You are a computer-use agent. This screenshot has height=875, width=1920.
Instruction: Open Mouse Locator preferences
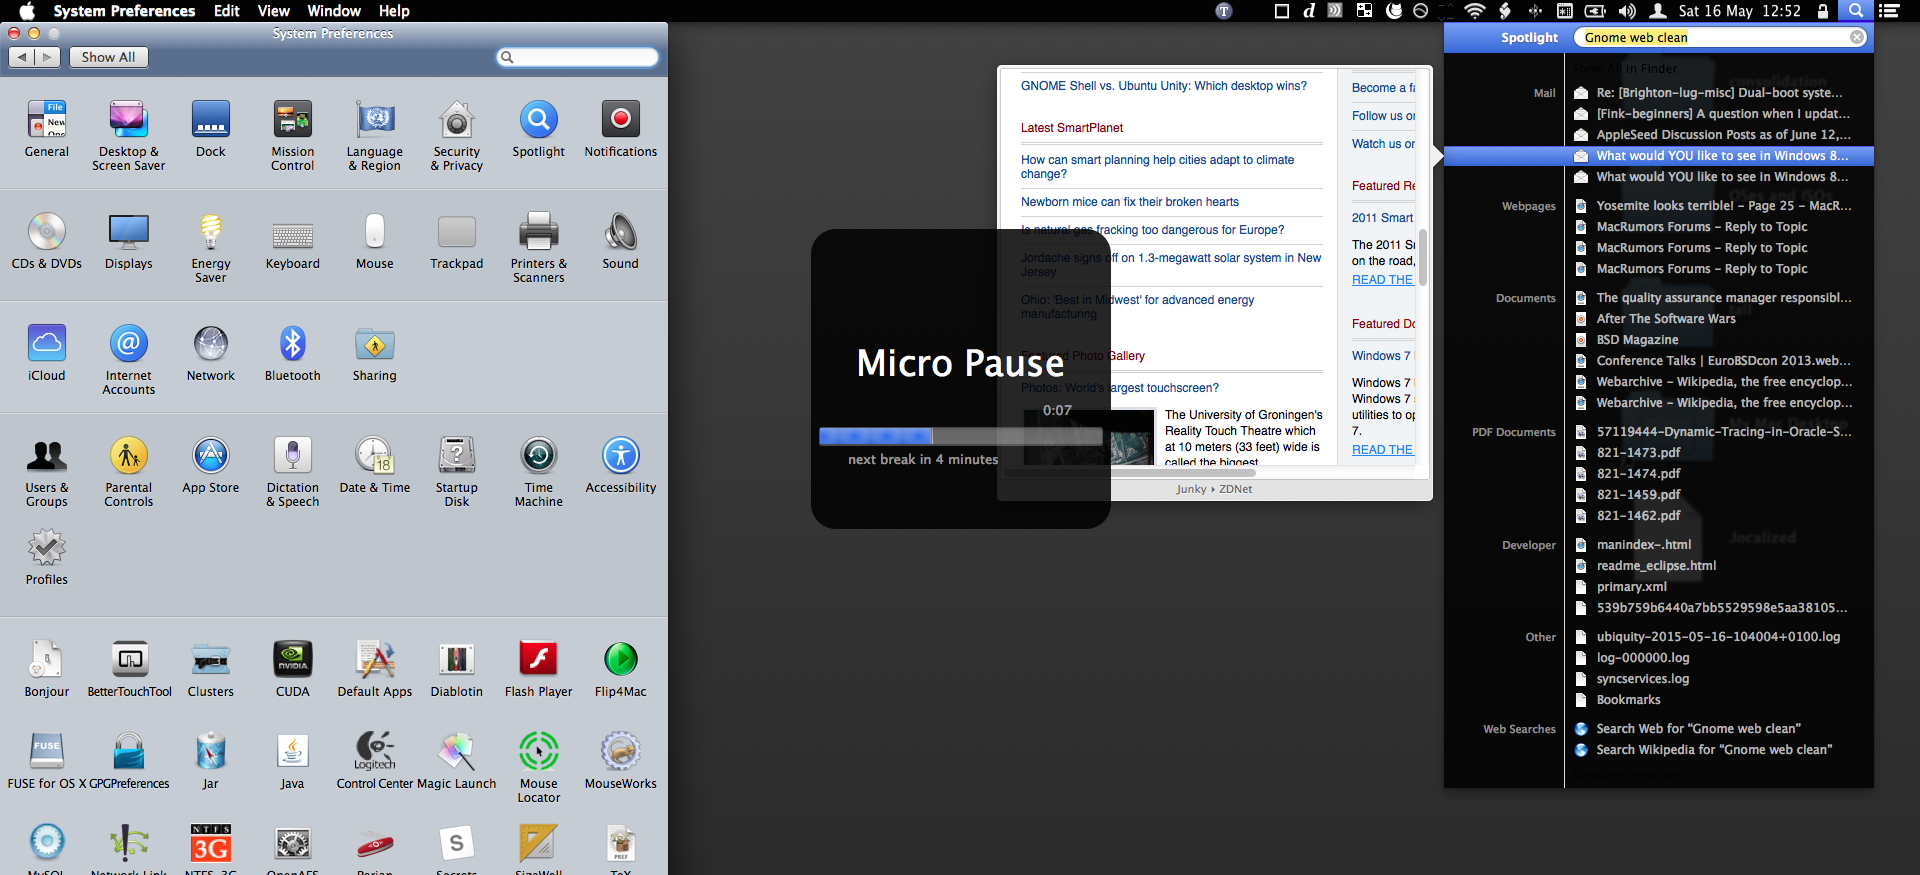tap(539, 768)
